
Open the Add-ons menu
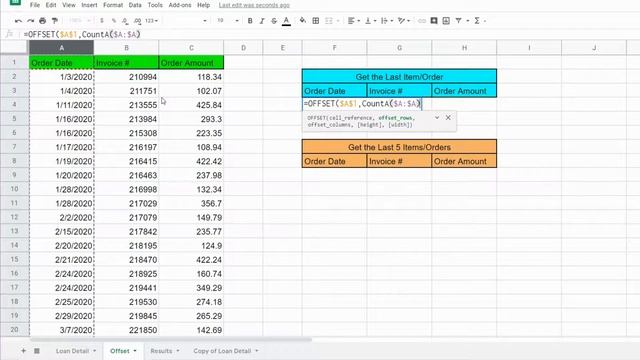tap(180, 5)
